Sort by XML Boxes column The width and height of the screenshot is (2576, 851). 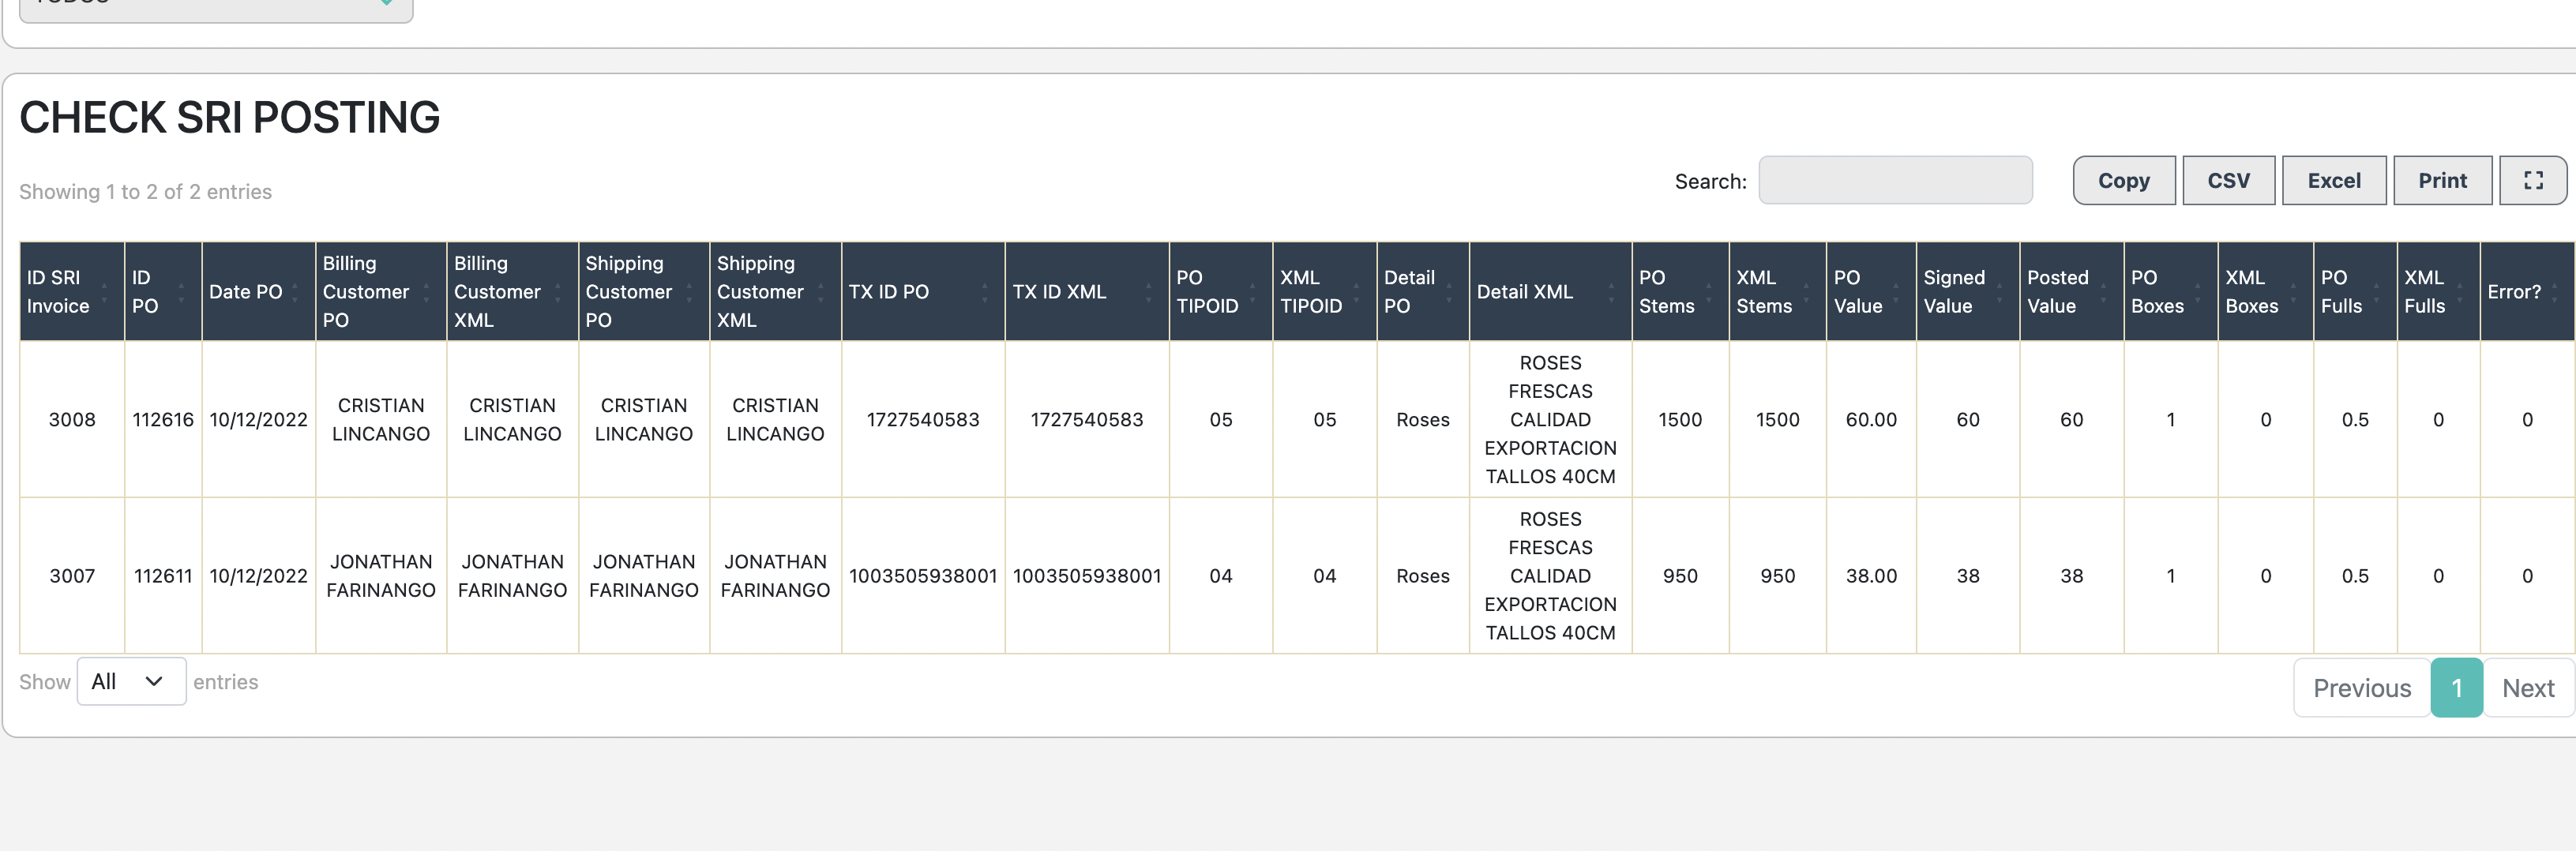pos(2266,291)
